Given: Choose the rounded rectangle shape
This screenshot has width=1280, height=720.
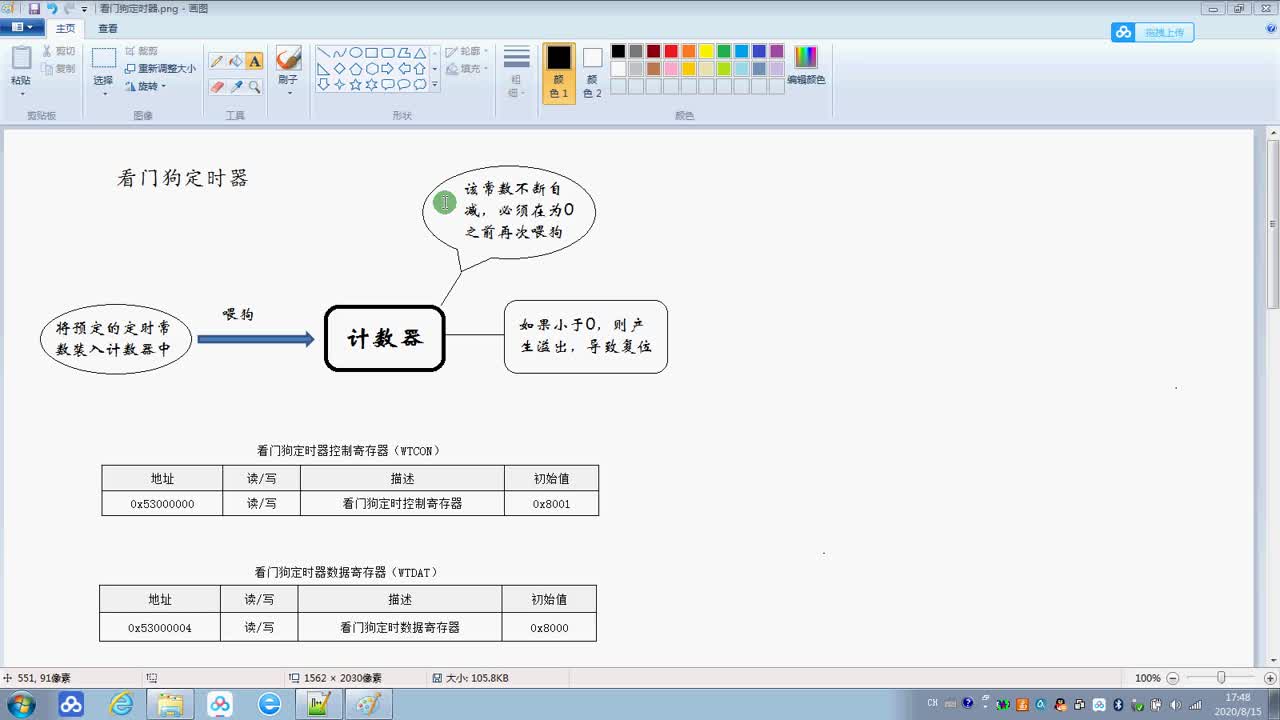Looking at the screenshot, I should pyautogui.click(x=387, y=53).
